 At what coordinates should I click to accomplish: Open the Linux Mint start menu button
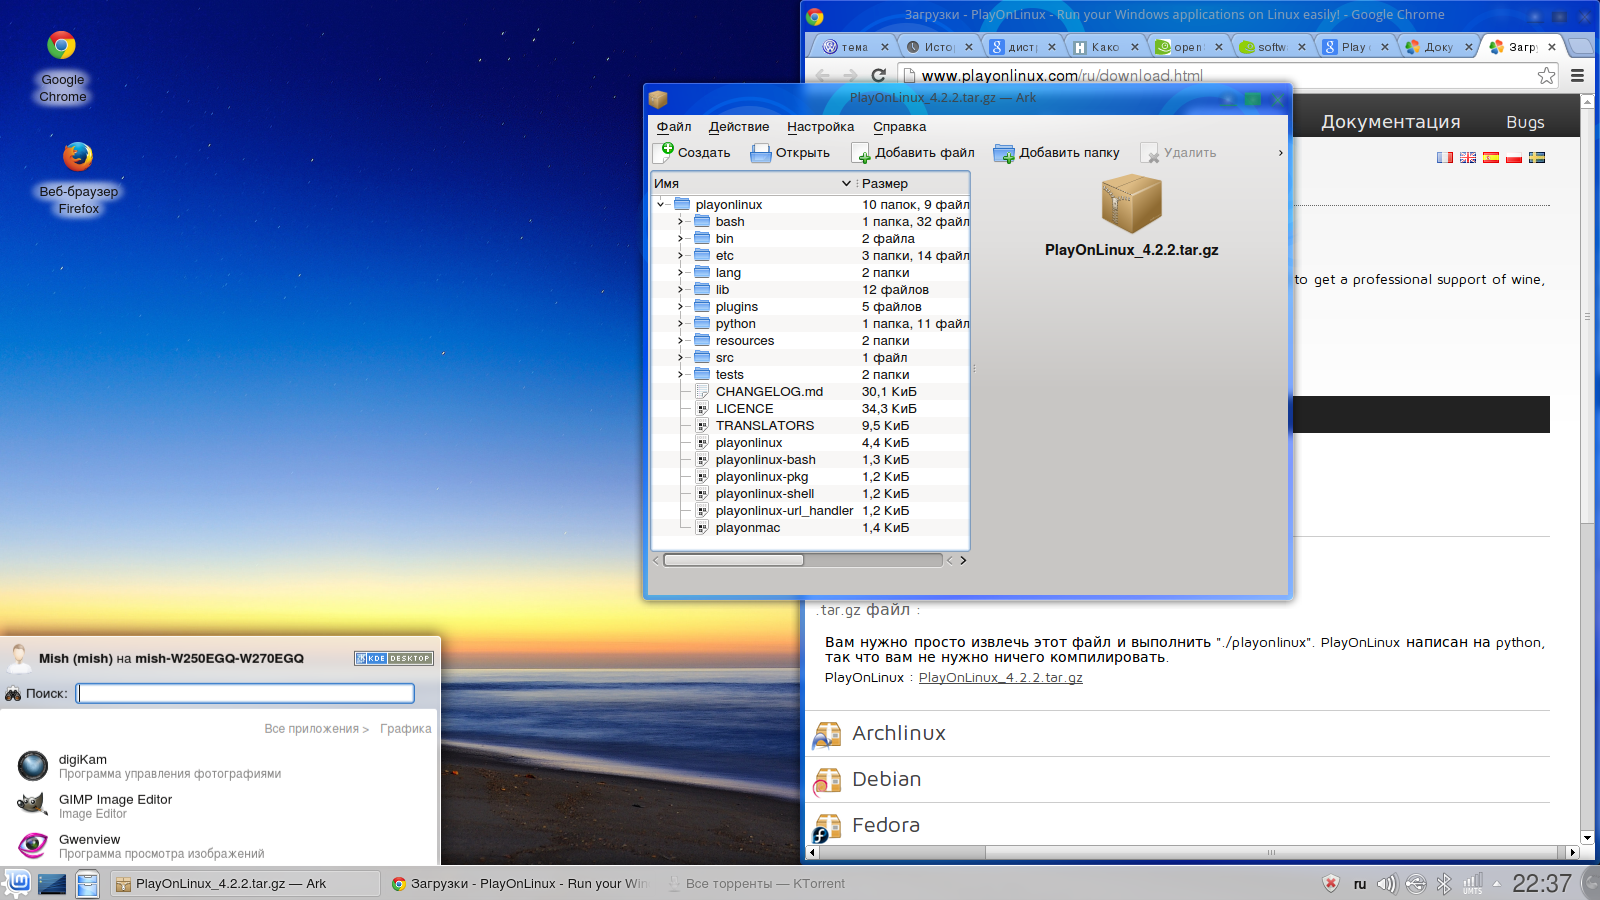click(x=18, y=883)
